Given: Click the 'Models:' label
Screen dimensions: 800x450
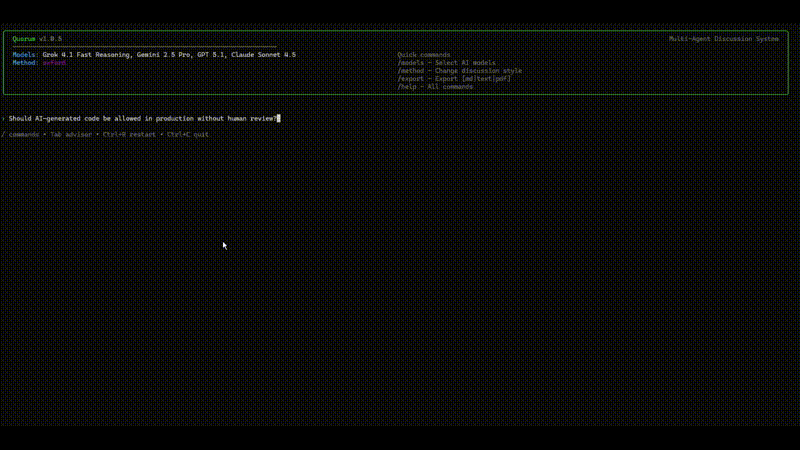Looking at the screenshot, I should (26, 55).
